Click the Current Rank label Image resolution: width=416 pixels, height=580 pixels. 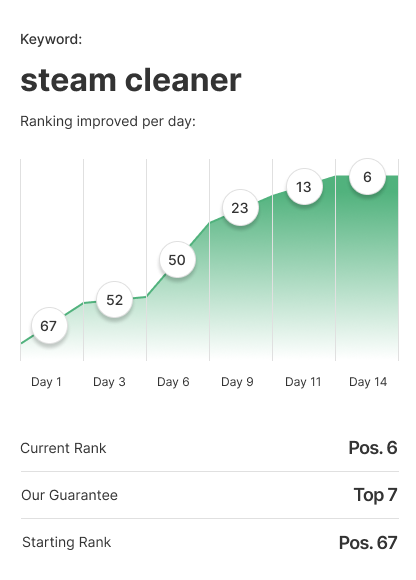click(x=63, y=448)
